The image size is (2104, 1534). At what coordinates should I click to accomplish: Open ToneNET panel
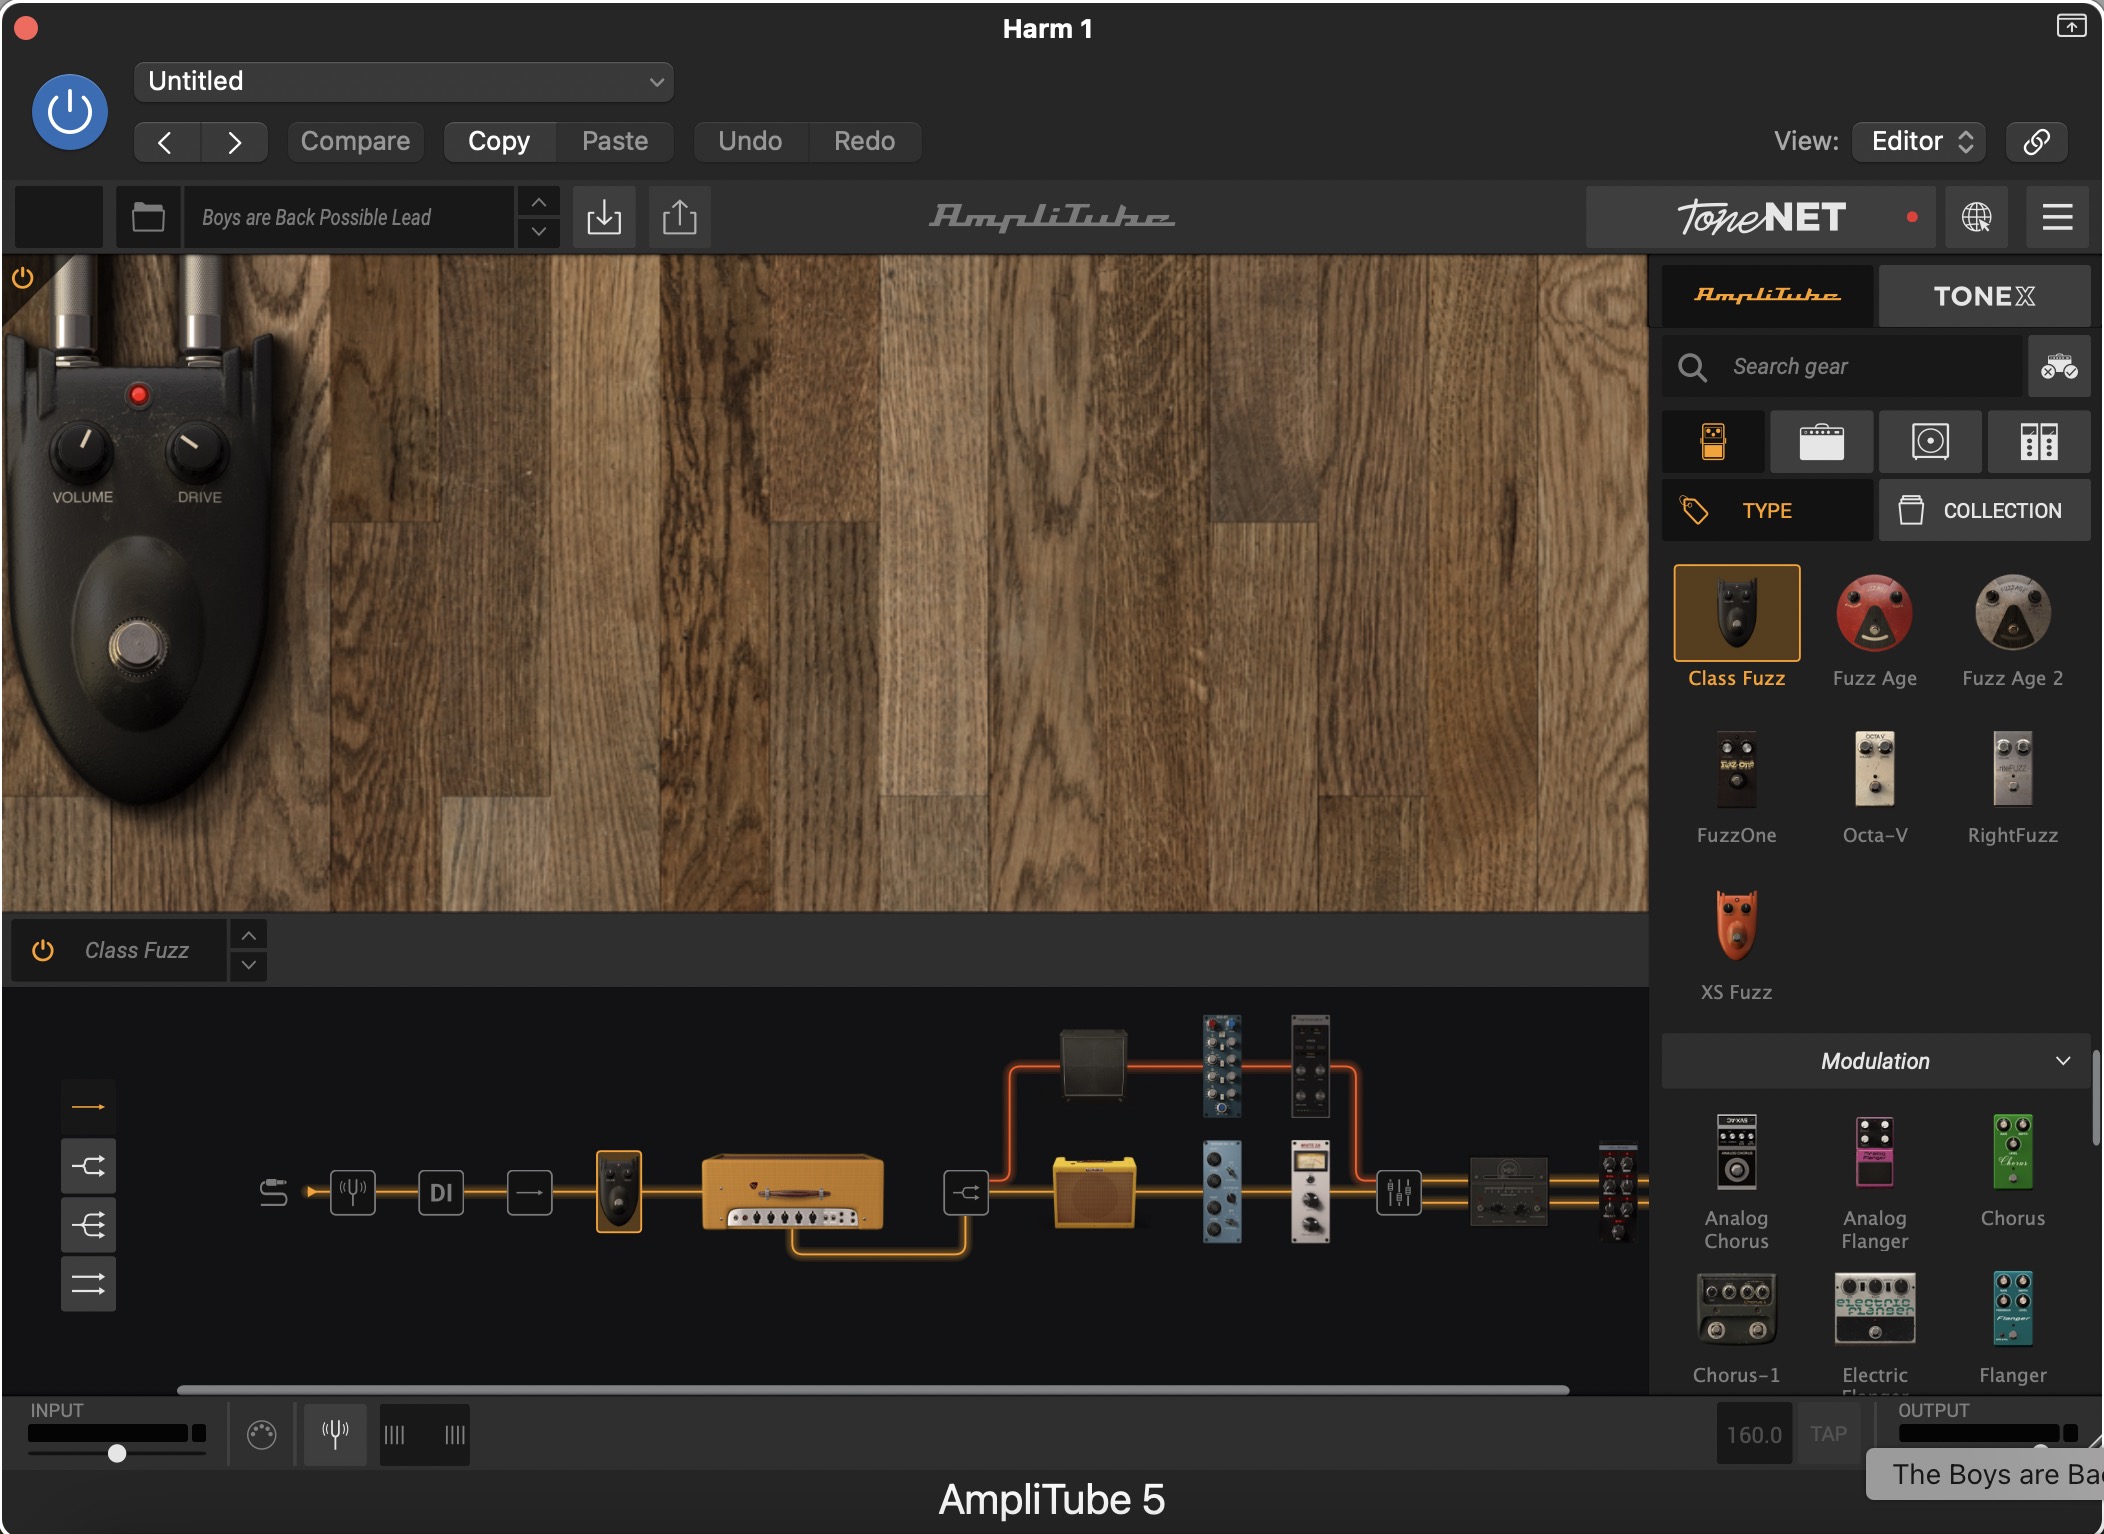(x=1761, y=217)
